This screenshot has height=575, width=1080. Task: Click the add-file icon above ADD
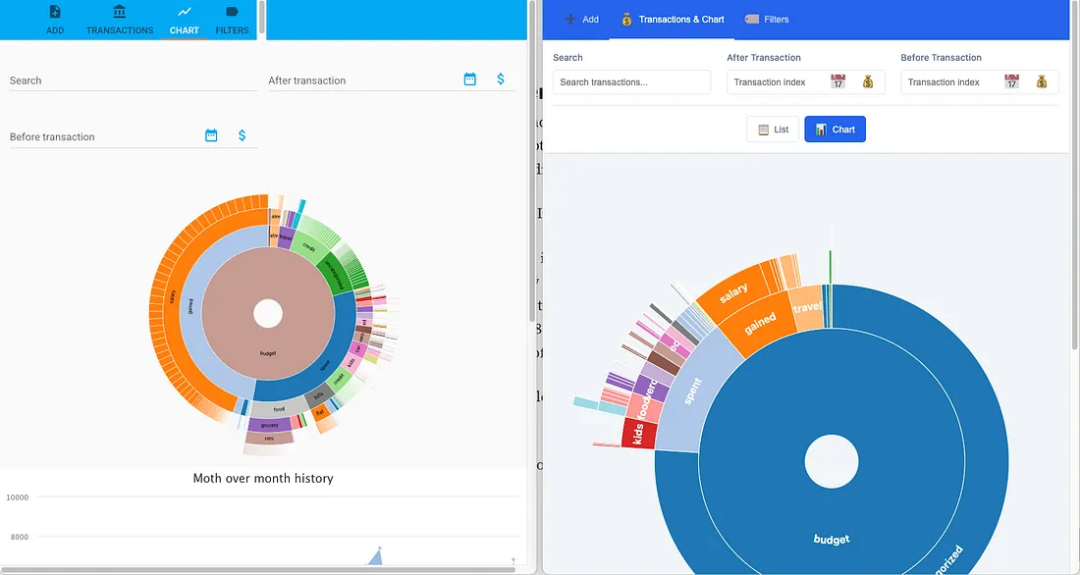click(x=55, y=12)
